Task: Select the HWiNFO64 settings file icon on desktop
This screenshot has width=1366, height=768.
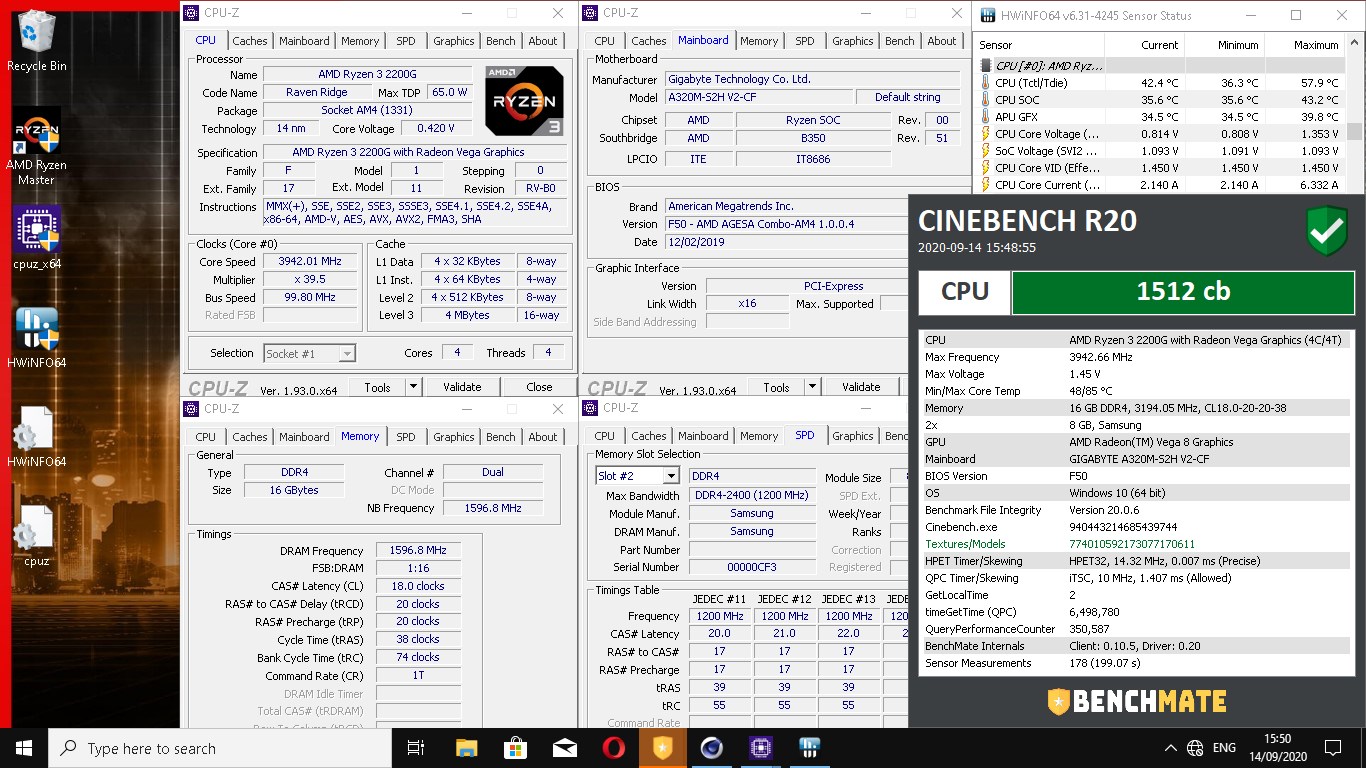Action: coord(37,437)
